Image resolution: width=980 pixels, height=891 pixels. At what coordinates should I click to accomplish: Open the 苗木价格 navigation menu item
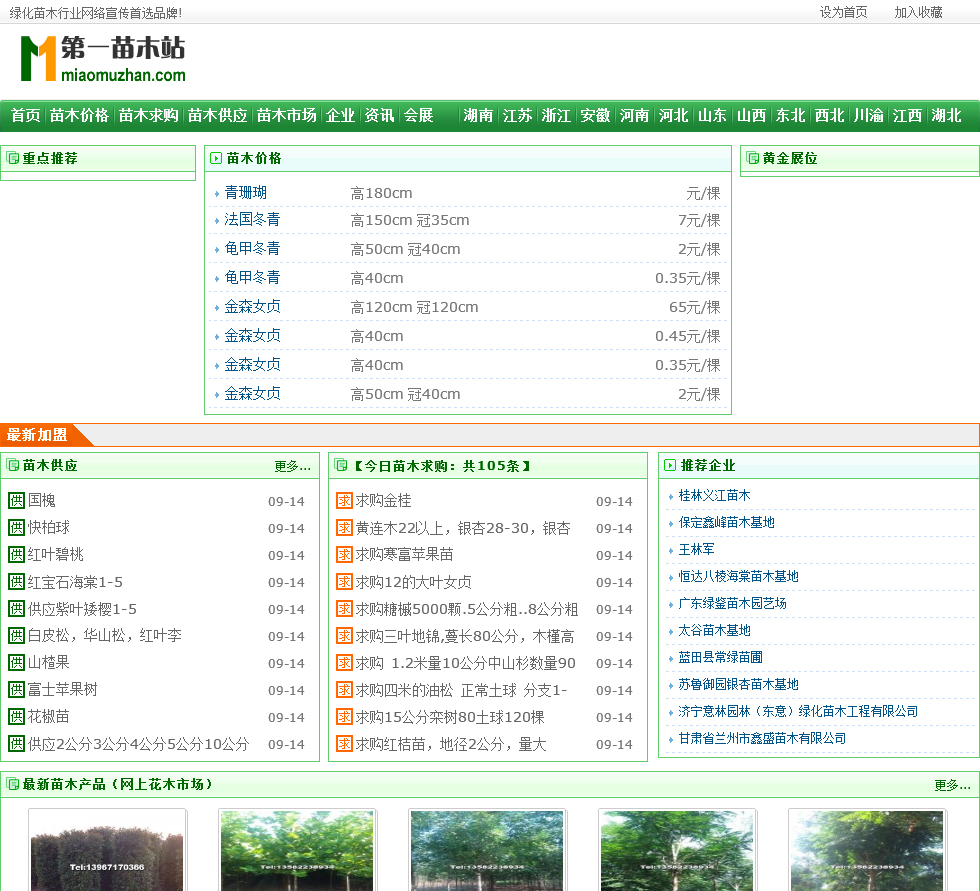[79, 115]
